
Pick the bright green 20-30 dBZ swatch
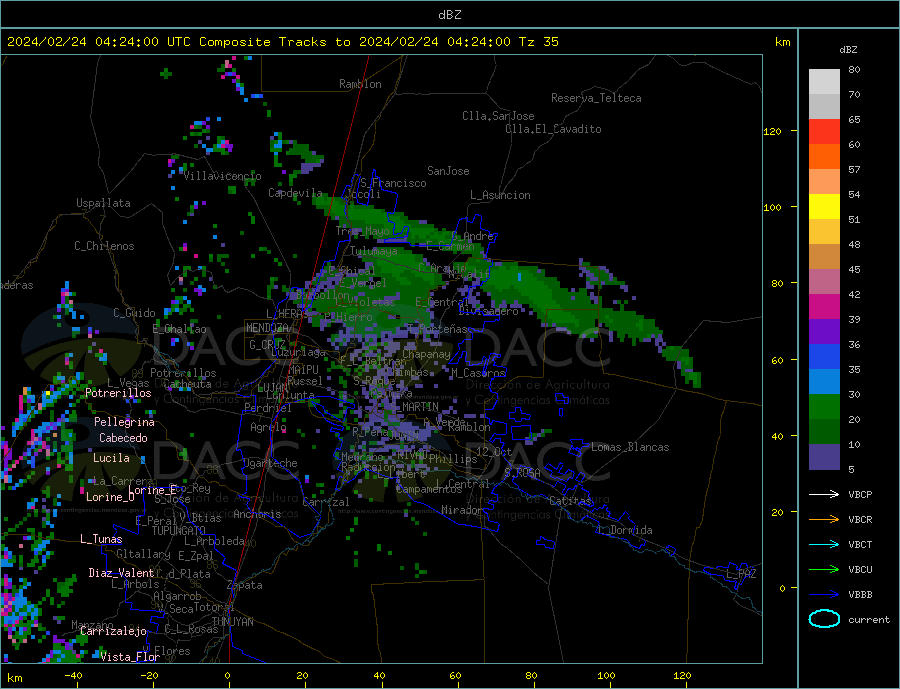pyautogui.click(x=824, y=407)
